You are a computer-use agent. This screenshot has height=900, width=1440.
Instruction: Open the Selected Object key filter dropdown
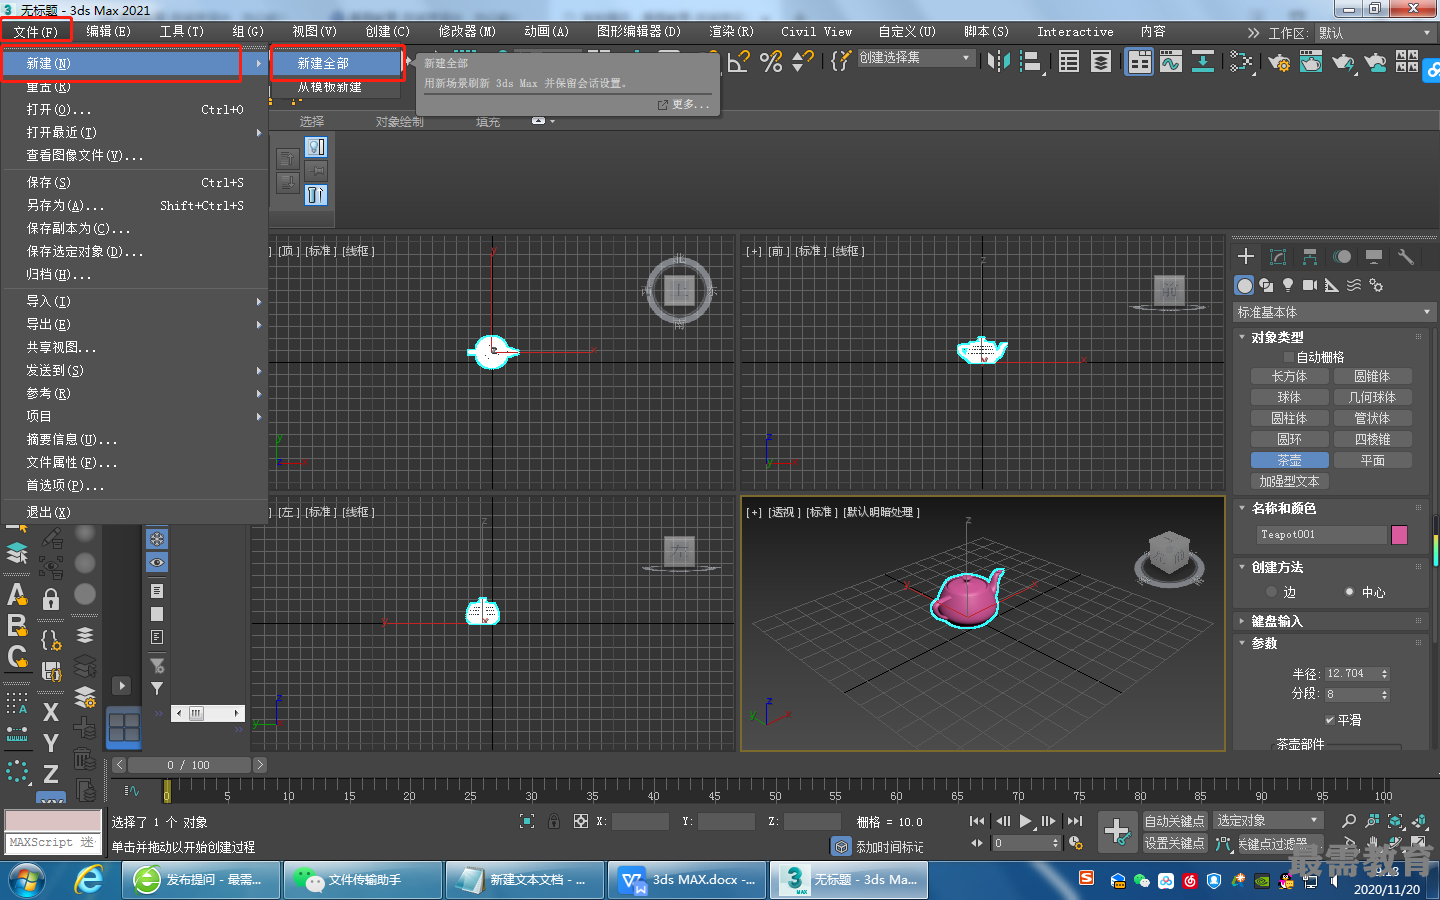[1268, 821]
